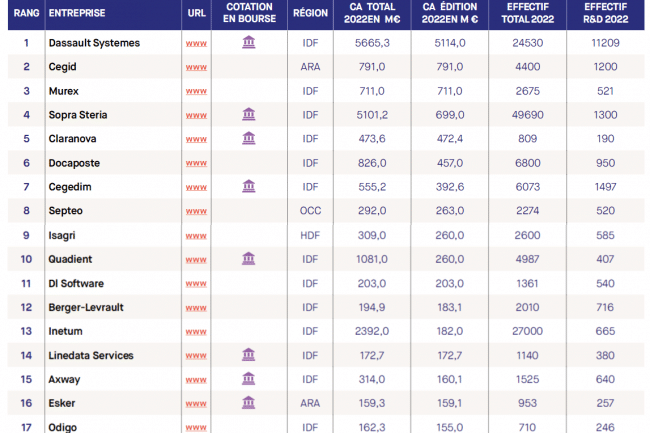Open the www link for Claranova

click(x=196, y=140)
